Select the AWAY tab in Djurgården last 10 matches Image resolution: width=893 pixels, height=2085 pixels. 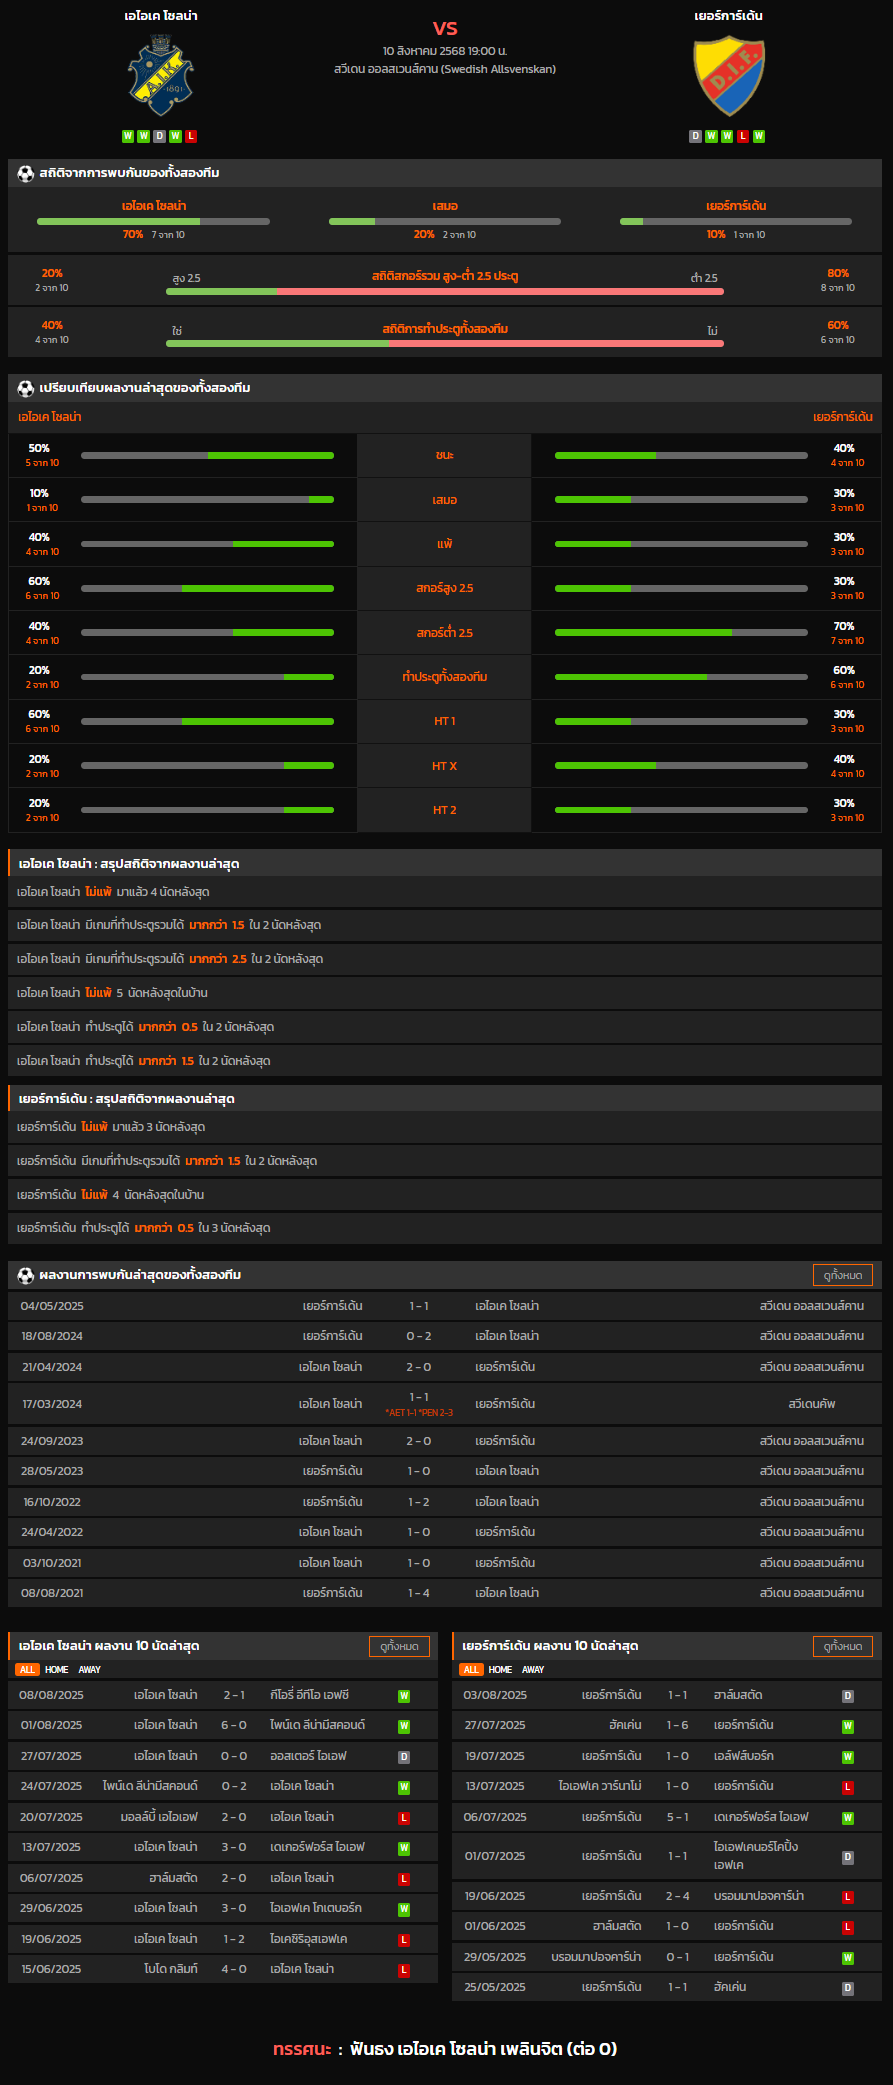(534, 1669)
